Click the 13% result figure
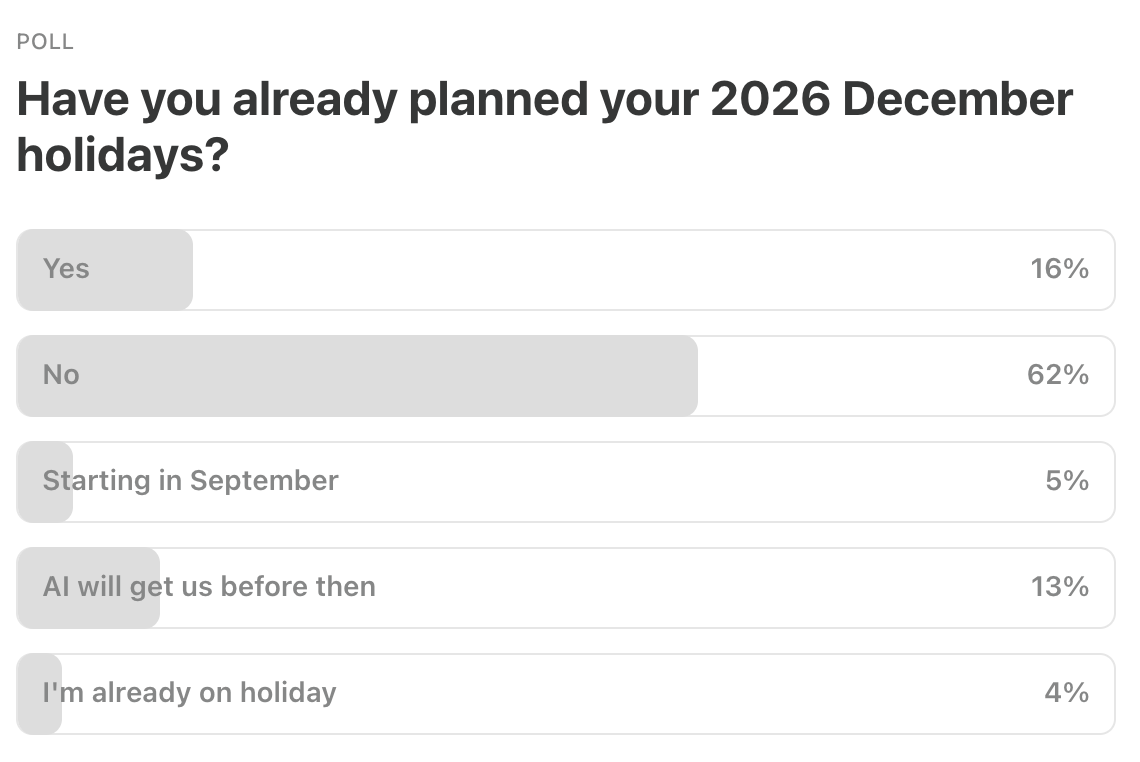 (x=1059, y=587)
